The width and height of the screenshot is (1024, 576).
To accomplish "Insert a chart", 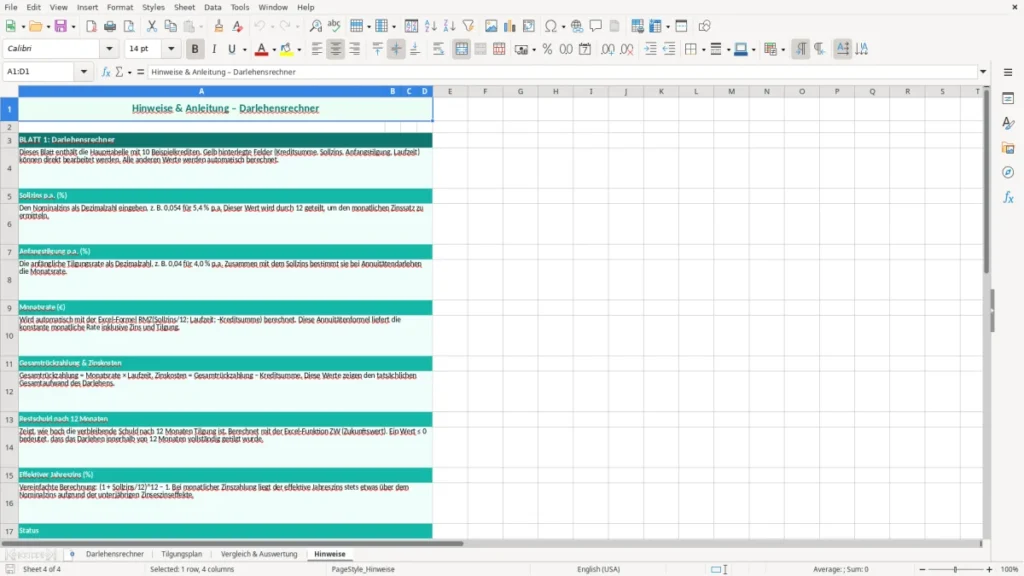I will [x=510, y=26].
